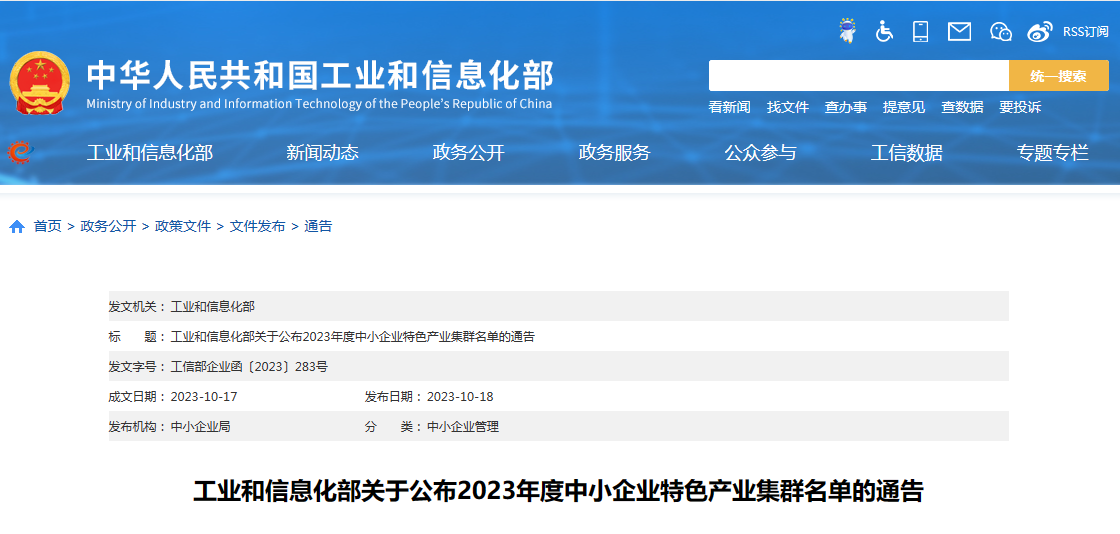This screenshot has width=1120, height=534.
Task: Click the envelope mail icon
Action: pos(959,32)
